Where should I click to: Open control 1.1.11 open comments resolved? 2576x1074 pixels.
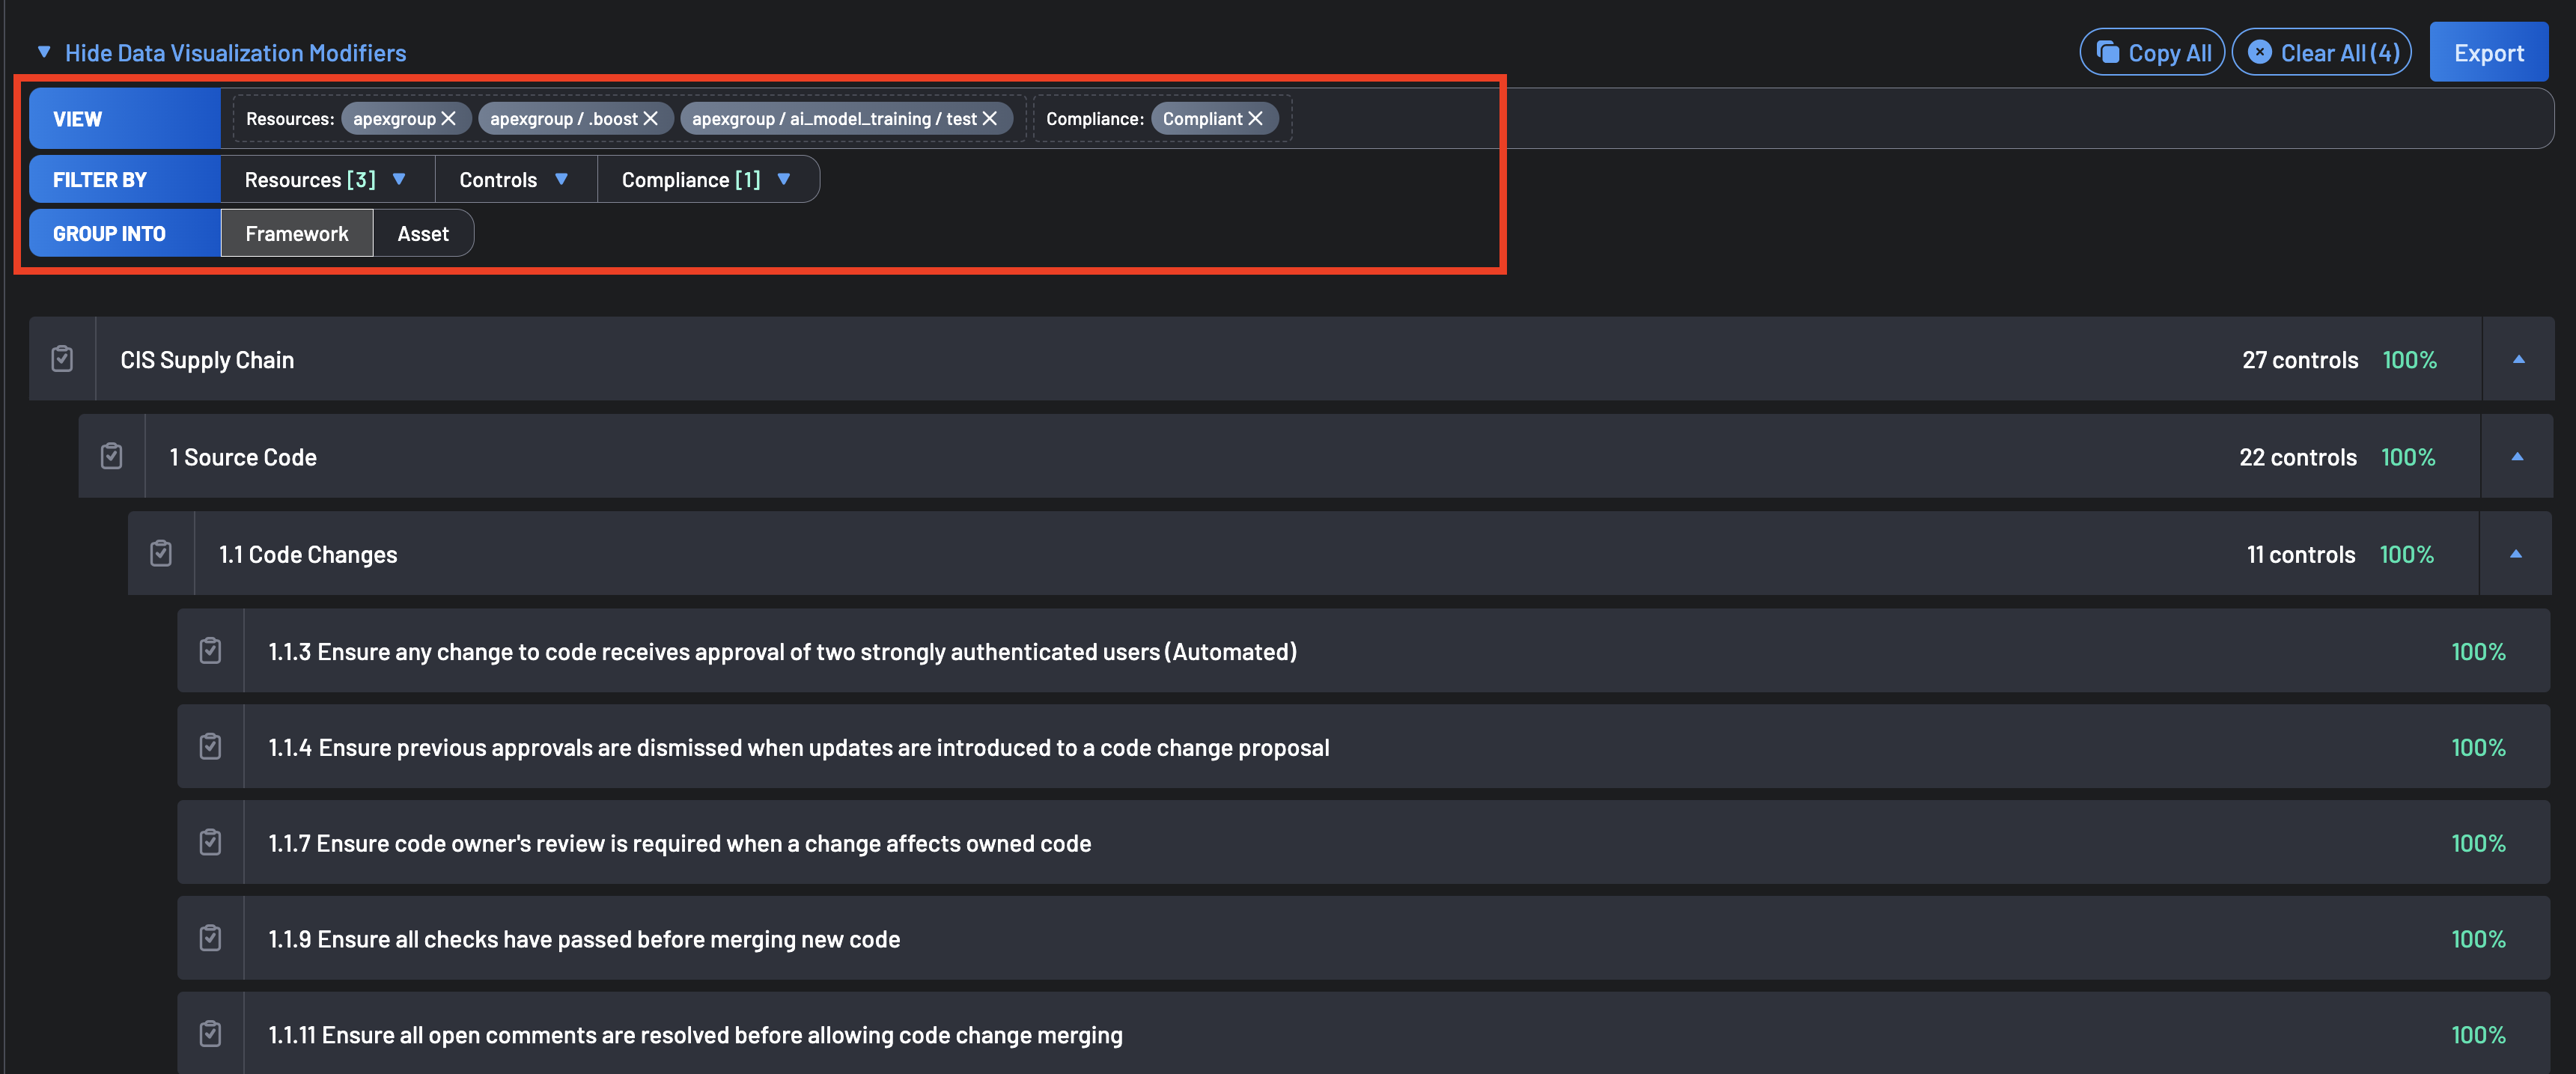click(x=1364, y=1034)
